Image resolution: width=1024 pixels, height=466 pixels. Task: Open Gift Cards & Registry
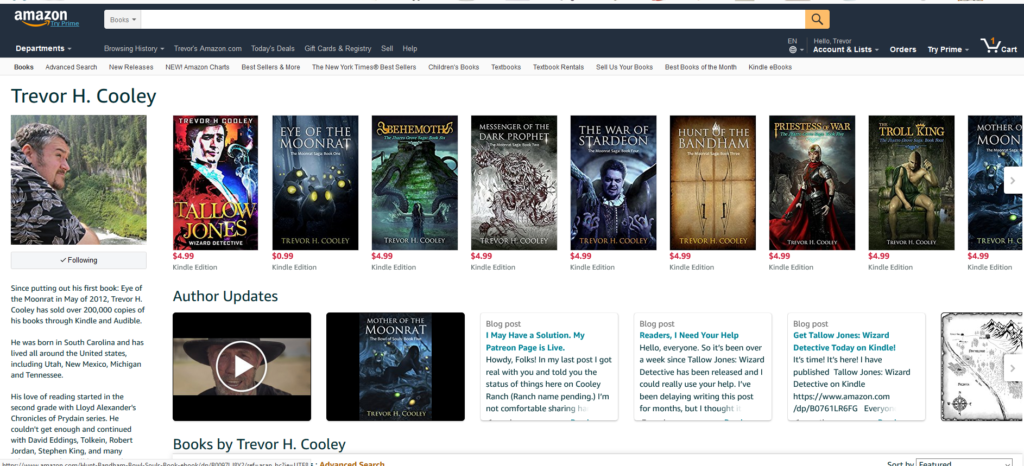(338, 49)
